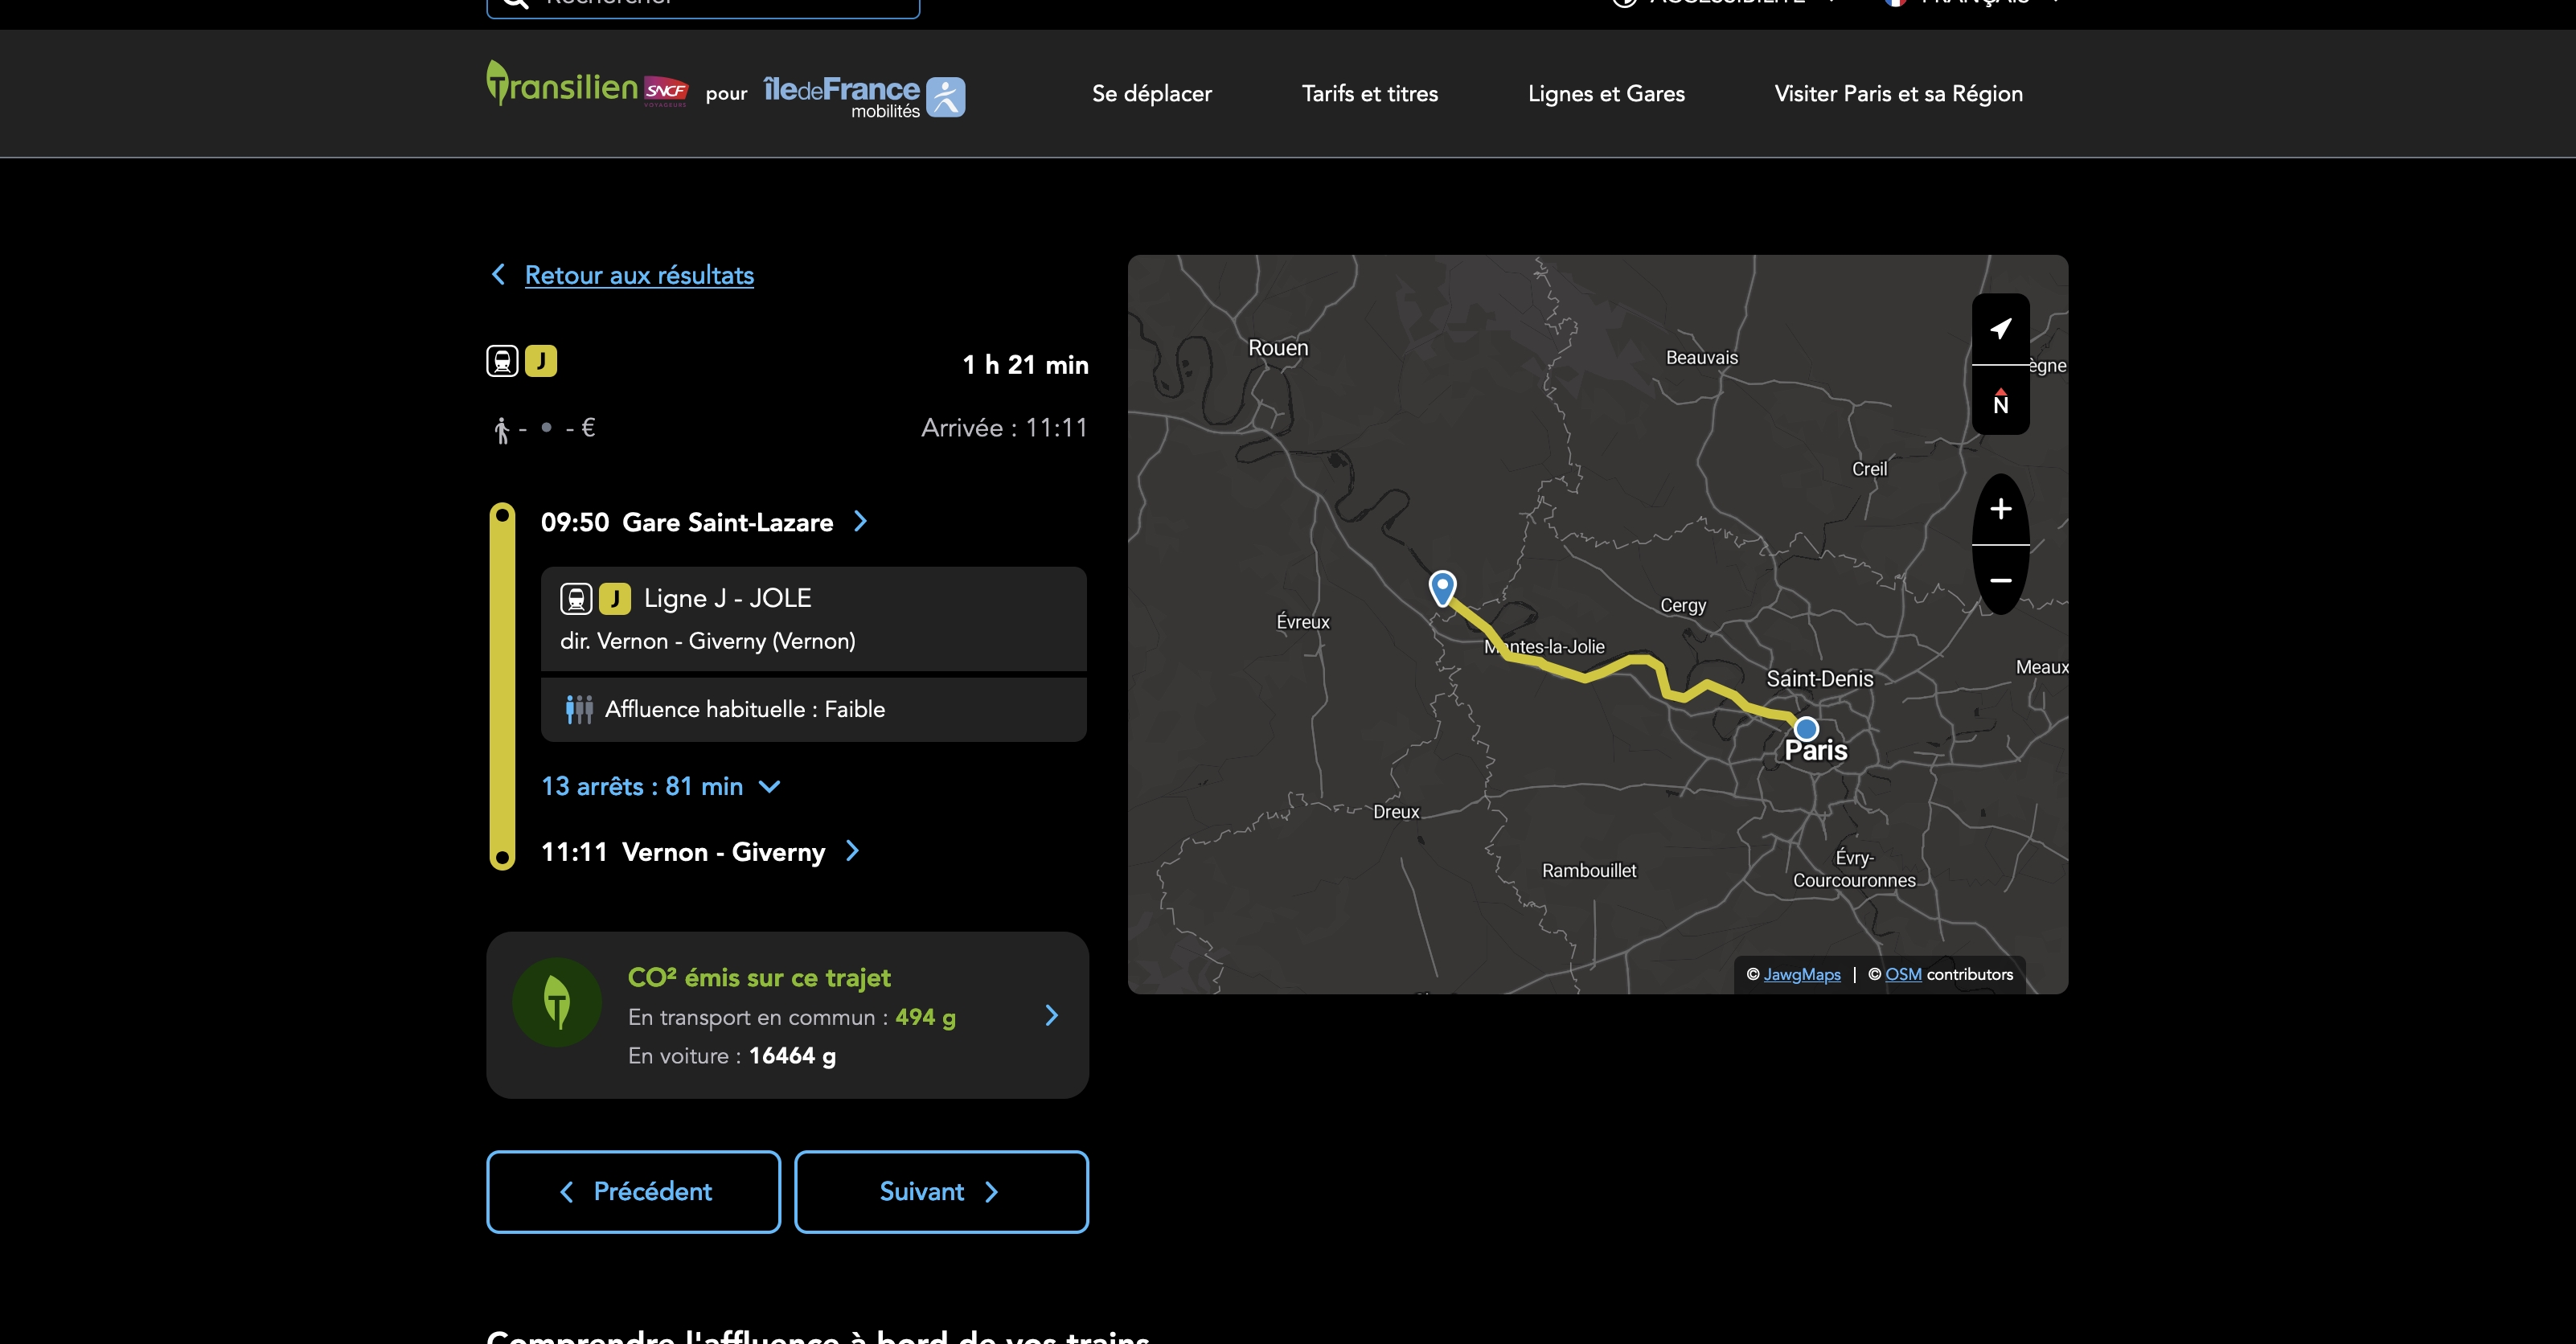Image resolution: width=2576 pixels, height=1344 pixels.
Task: Expand the 13 arrêts stop list
Action: pyautogui.click(x=661, y=786)
